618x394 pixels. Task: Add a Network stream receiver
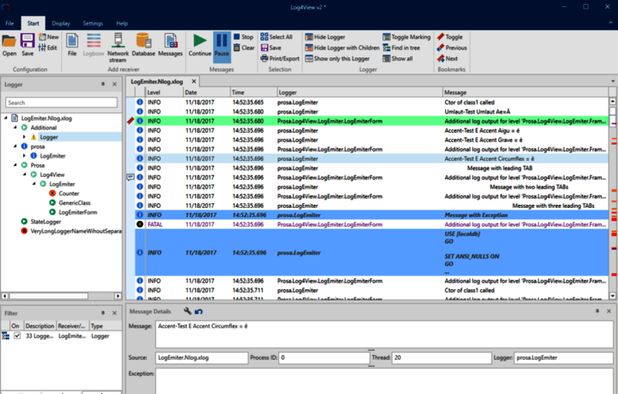click(x=117, y=48)
